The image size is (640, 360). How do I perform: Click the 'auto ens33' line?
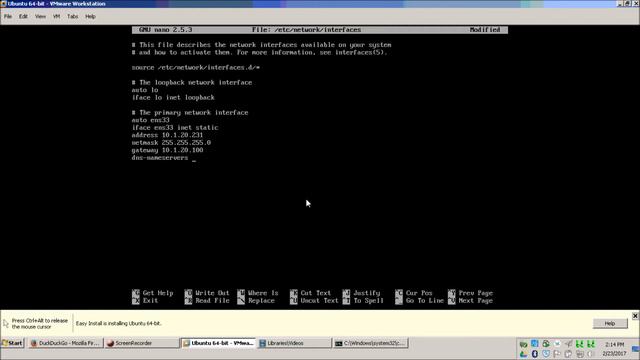pyautogui.click(x=150, y=120)
